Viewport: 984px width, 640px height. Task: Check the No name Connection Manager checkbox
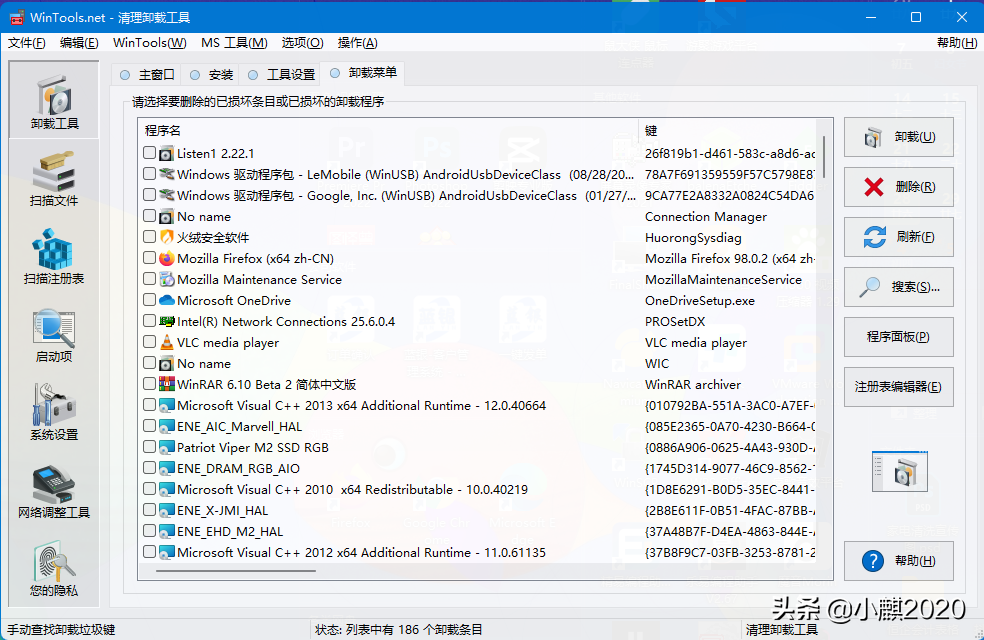[x=149, y=216]
